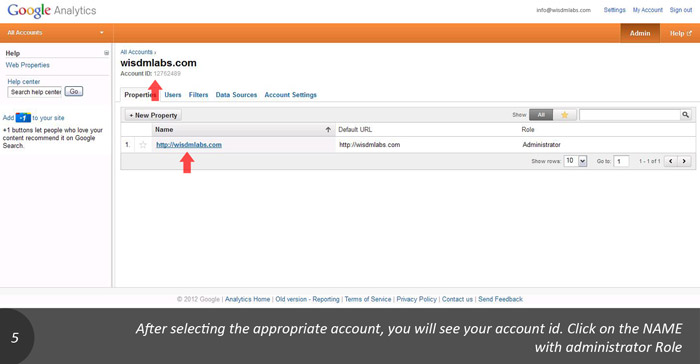Select the Properties tab

point(140,95)
